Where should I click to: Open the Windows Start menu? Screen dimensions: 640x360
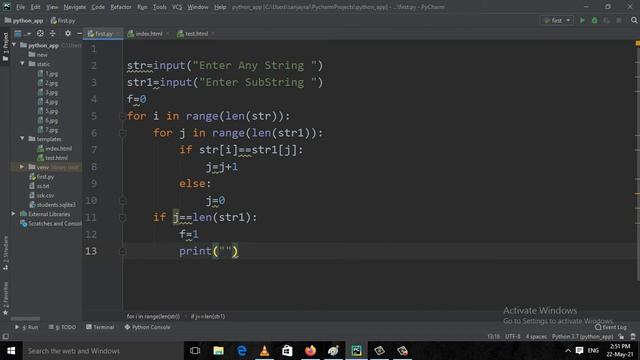[11, 351]
